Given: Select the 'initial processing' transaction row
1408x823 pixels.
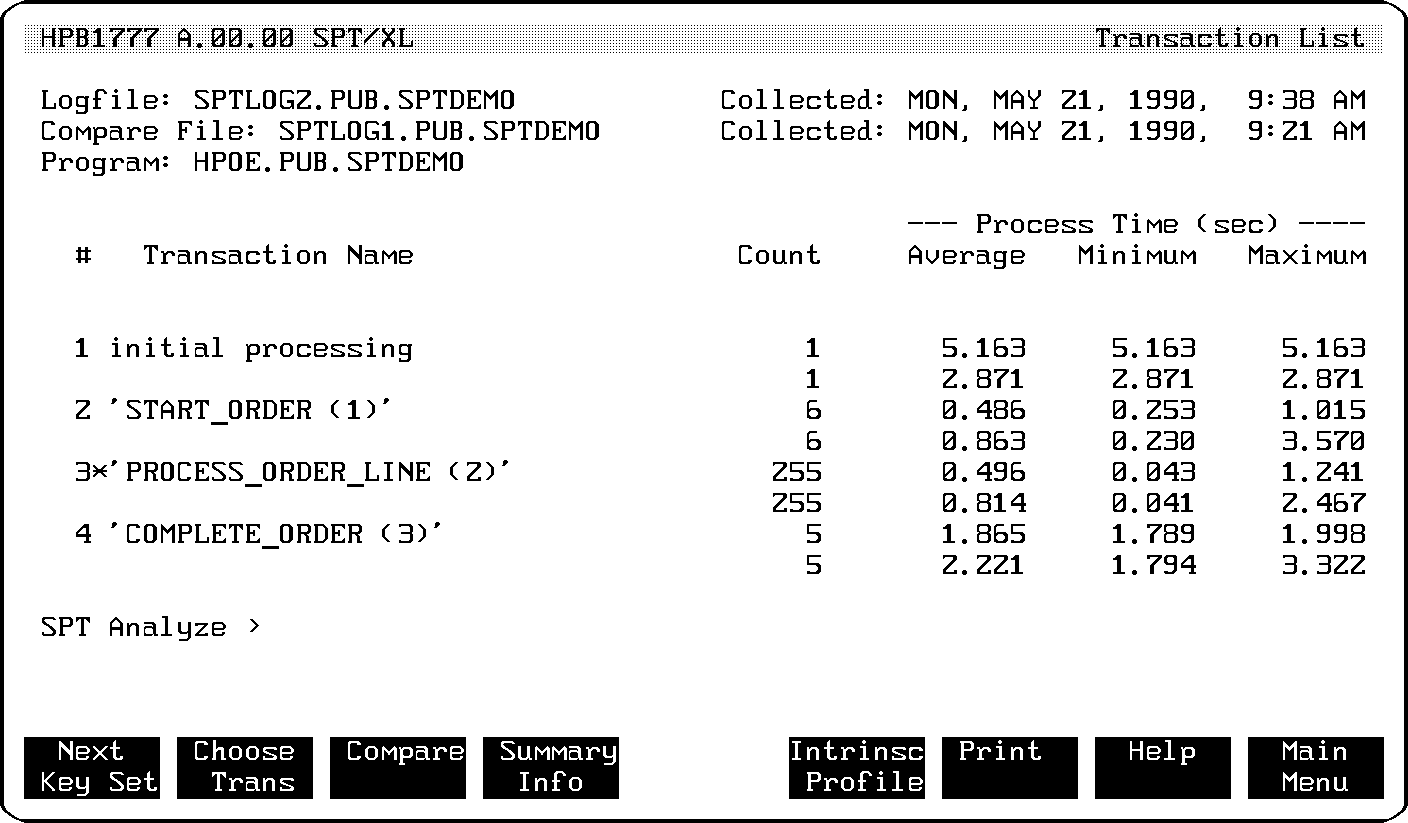Looking at the screenshot, I should [x=260, y=349].
